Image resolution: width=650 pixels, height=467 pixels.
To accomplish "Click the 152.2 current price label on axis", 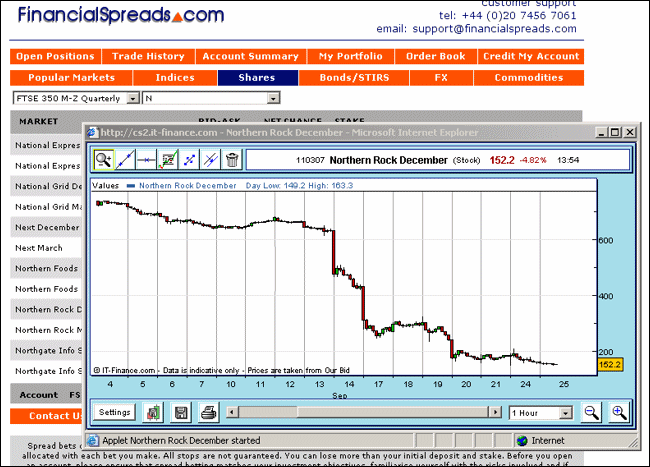I will (610, 365).
